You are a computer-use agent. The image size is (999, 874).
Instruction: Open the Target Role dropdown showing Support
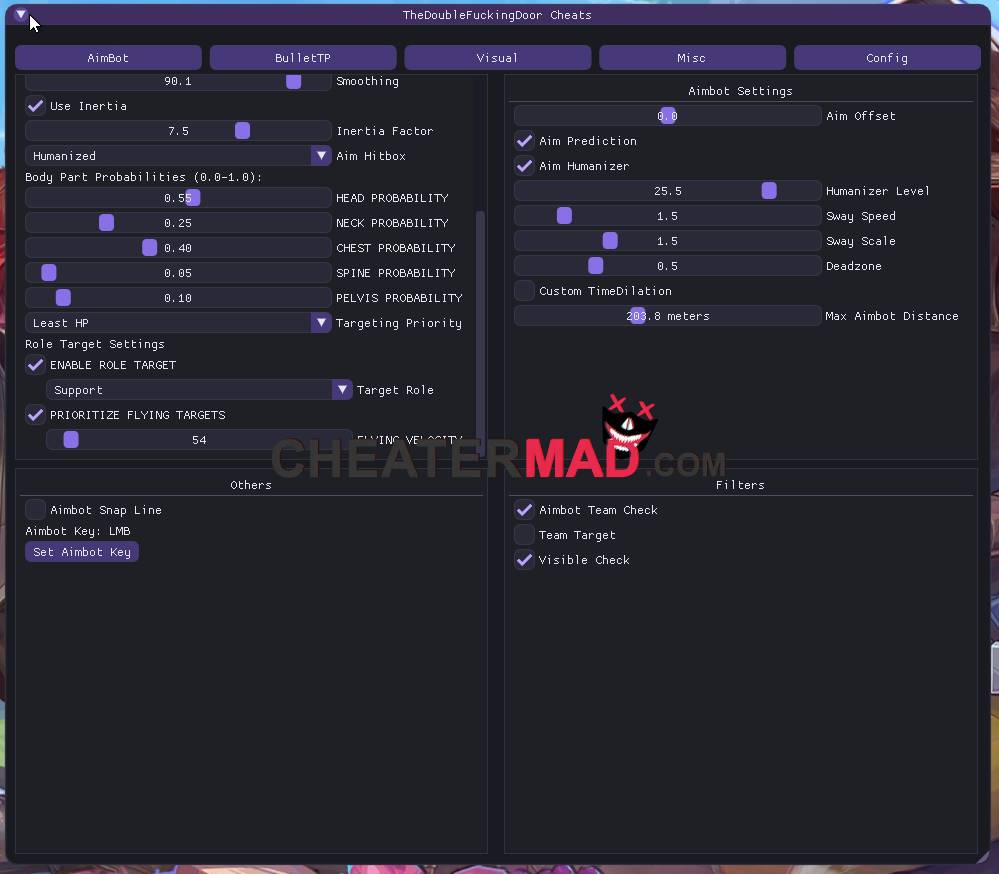pos(199,389)
